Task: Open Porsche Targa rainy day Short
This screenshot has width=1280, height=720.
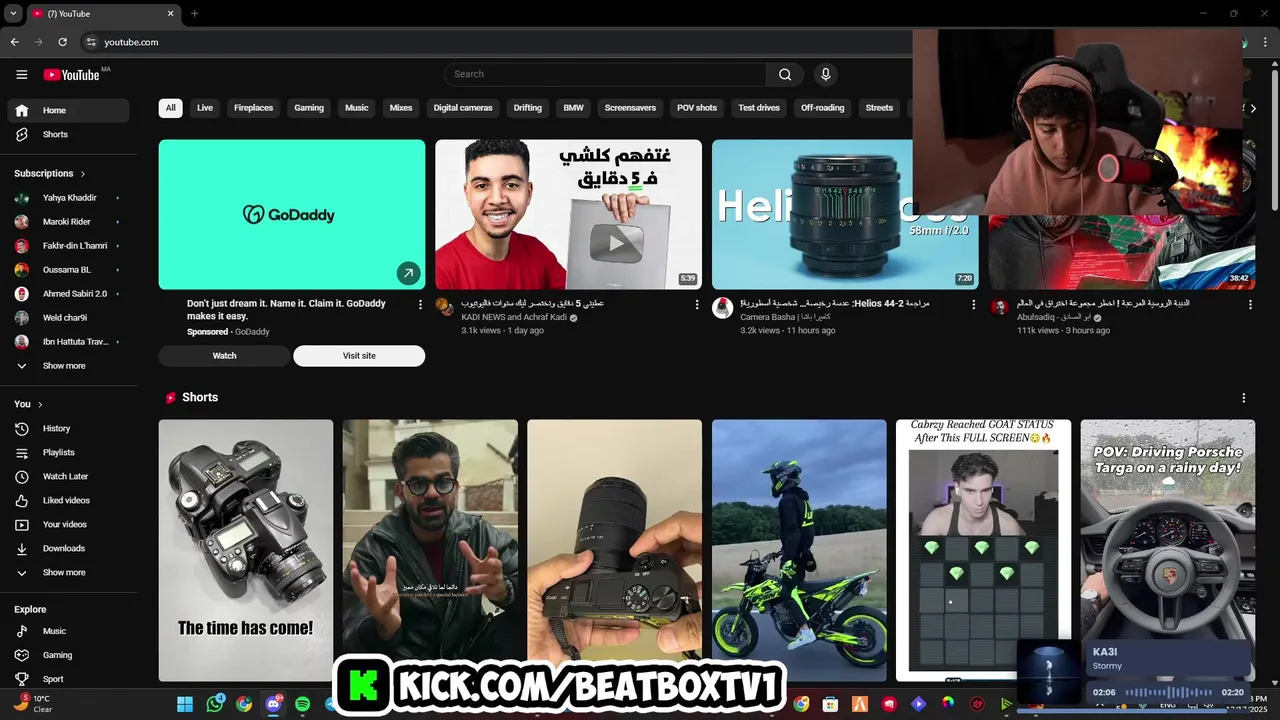Action: [x=1168, y=550]
